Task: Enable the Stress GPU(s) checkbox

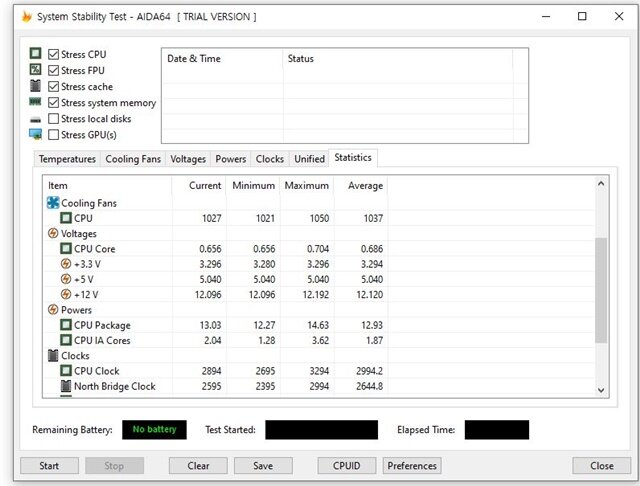Action: (53, 135)
